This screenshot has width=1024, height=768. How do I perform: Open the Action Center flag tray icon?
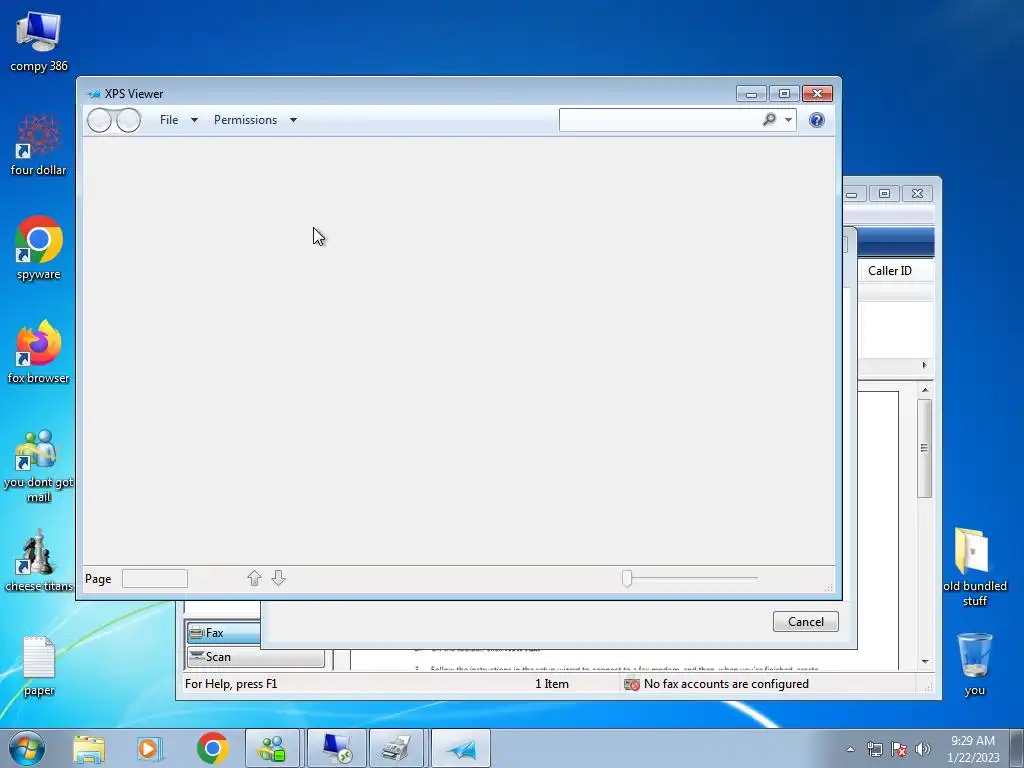[899, 749]
